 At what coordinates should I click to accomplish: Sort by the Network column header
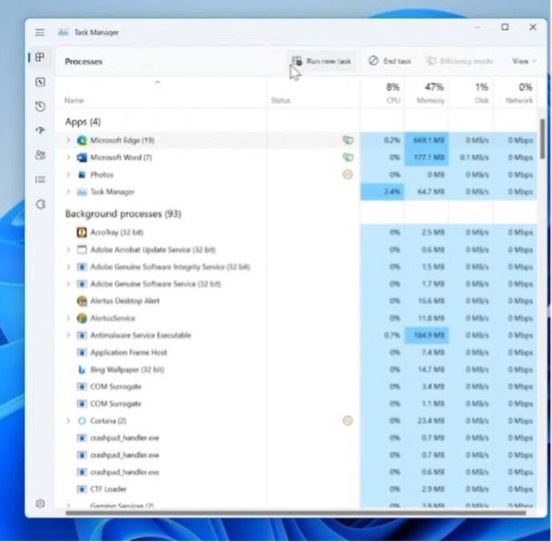pos(519,101)
